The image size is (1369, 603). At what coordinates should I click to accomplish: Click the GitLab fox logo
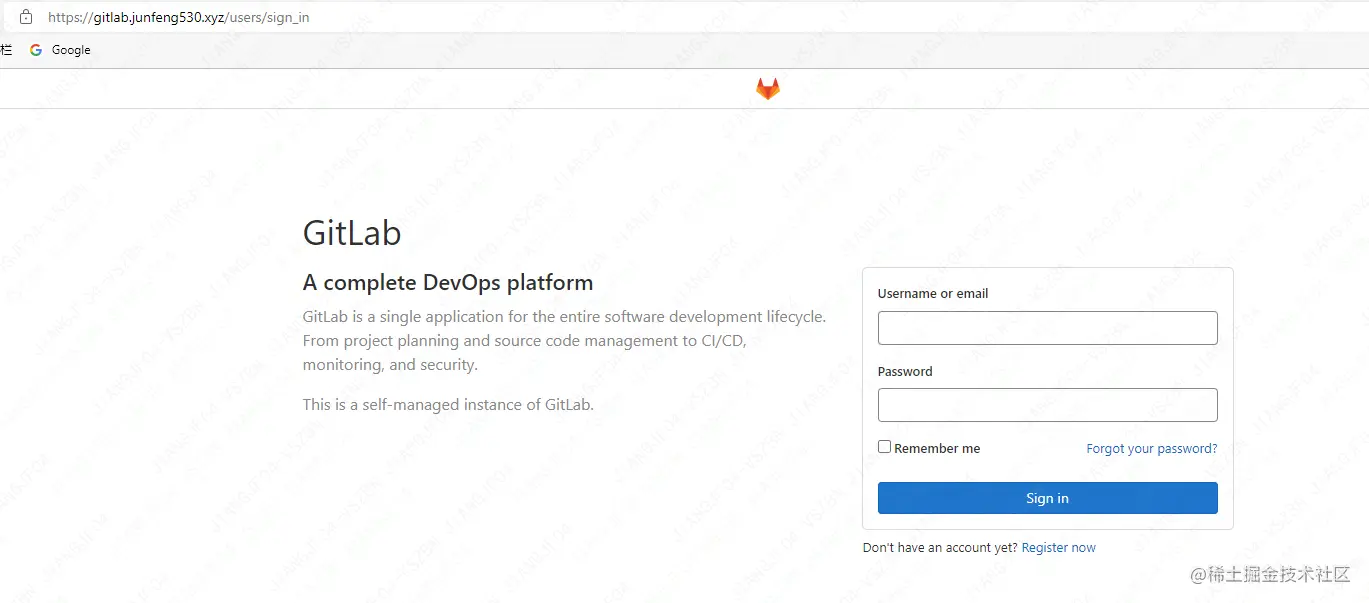767,89
